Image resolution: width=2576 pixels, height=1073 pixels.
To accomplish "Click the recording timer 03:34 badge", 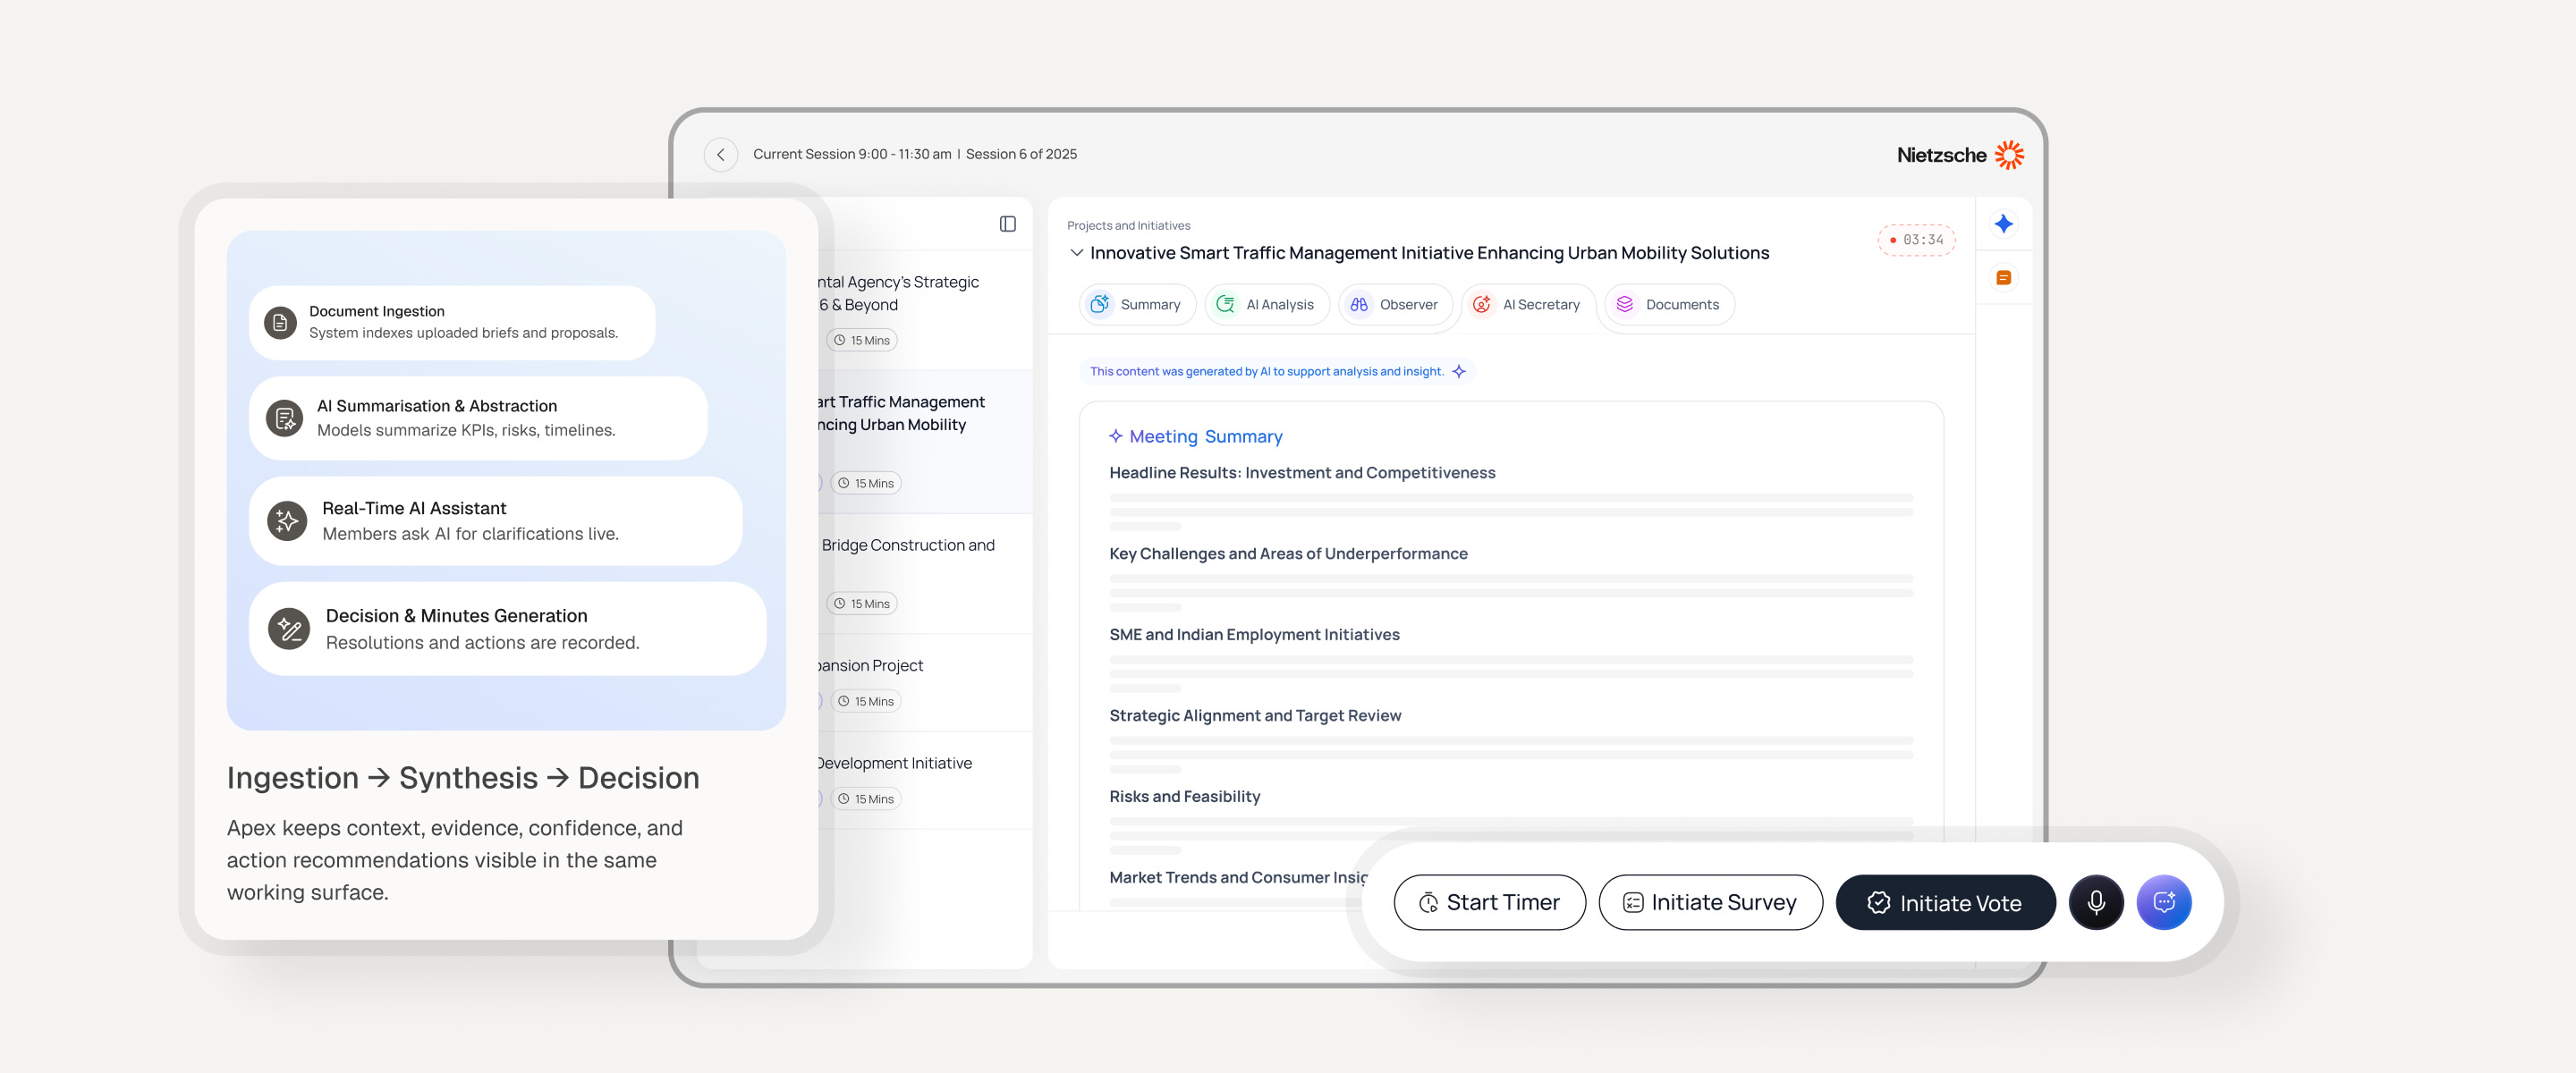I will tap(1916, 240).
